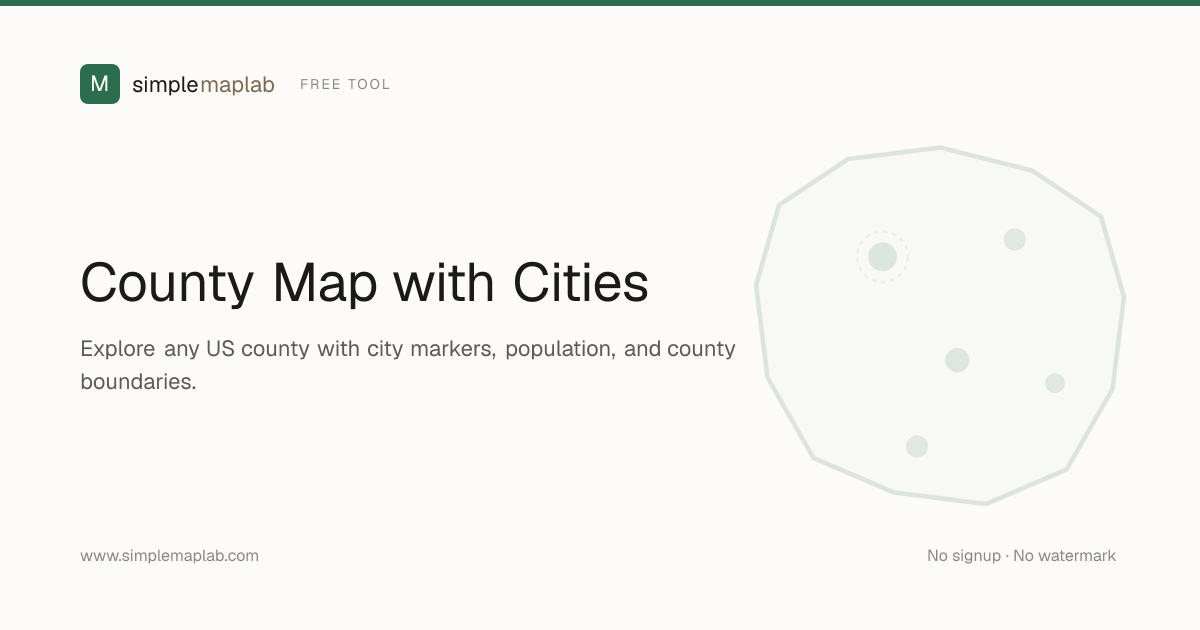The width and height of the screenshot is (1200, 630).
Task: Click the simplemaplab brand name
Action: pos(203,85)
